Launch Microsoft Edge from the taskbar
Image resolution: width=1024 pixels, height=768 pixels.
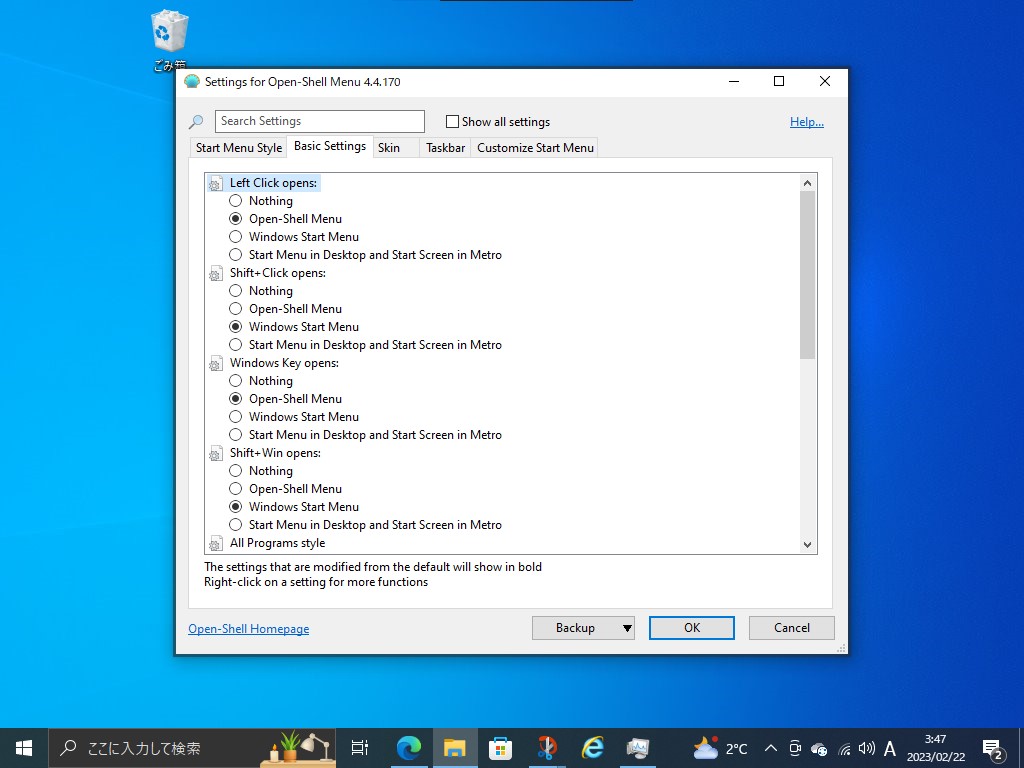409,748
